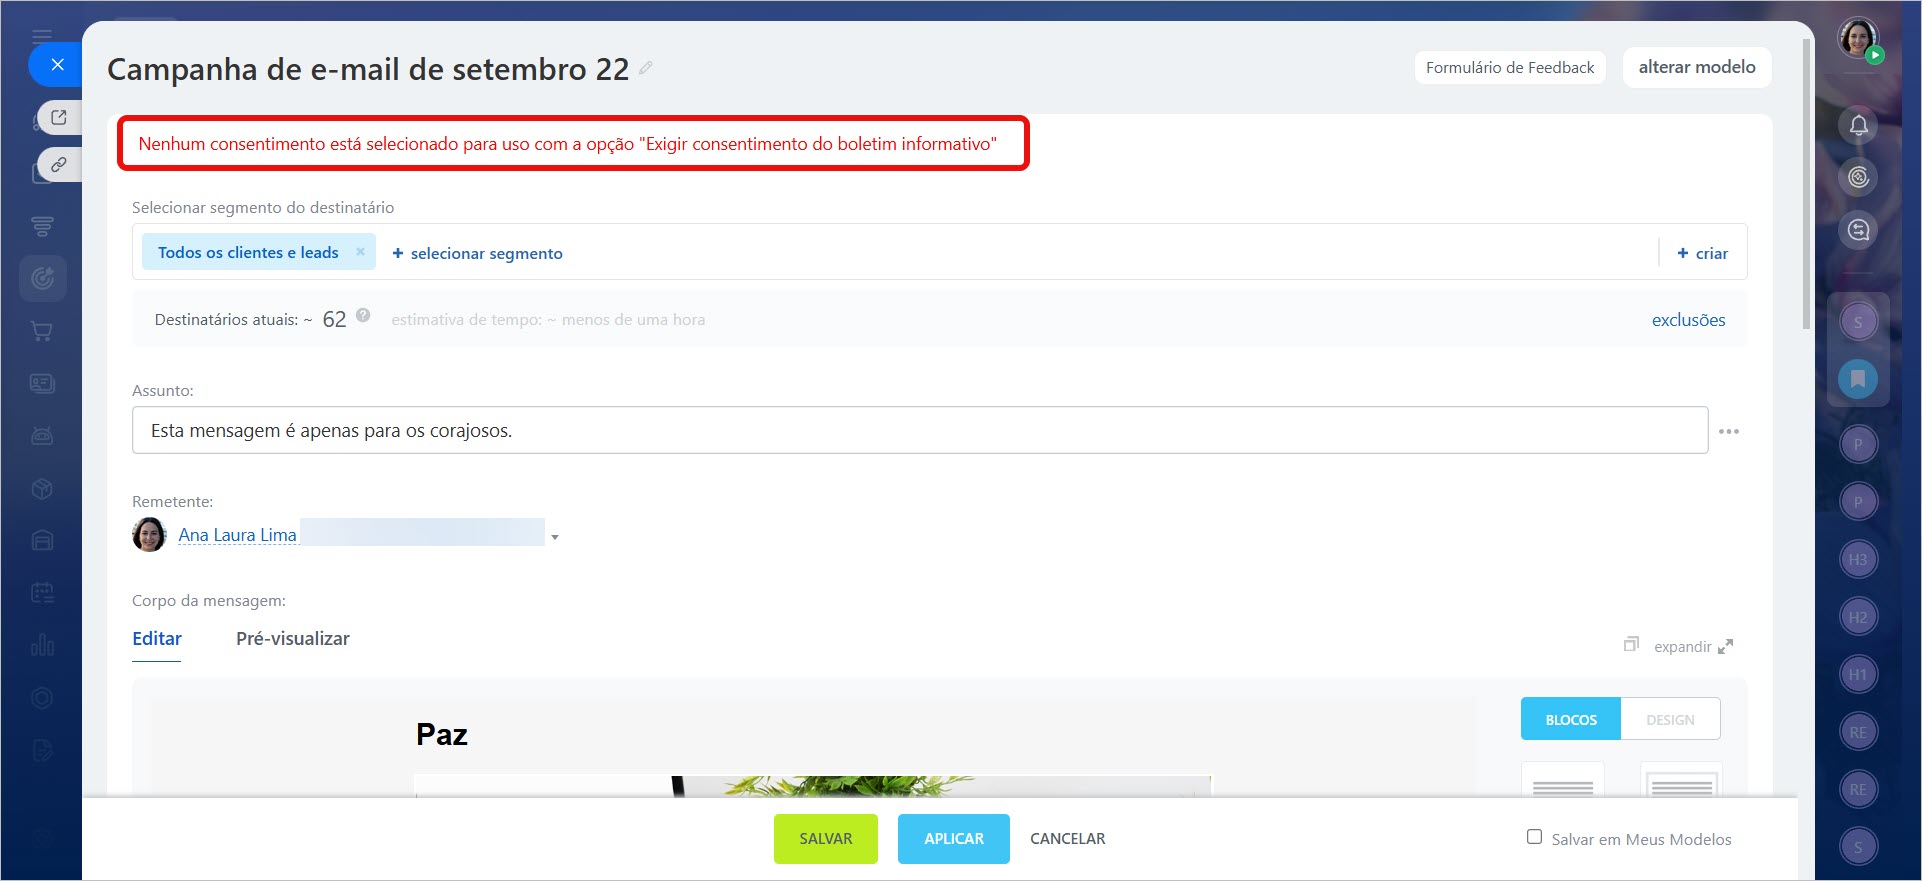
Task: Select the Editar tab
Action: tap(157, 639)
